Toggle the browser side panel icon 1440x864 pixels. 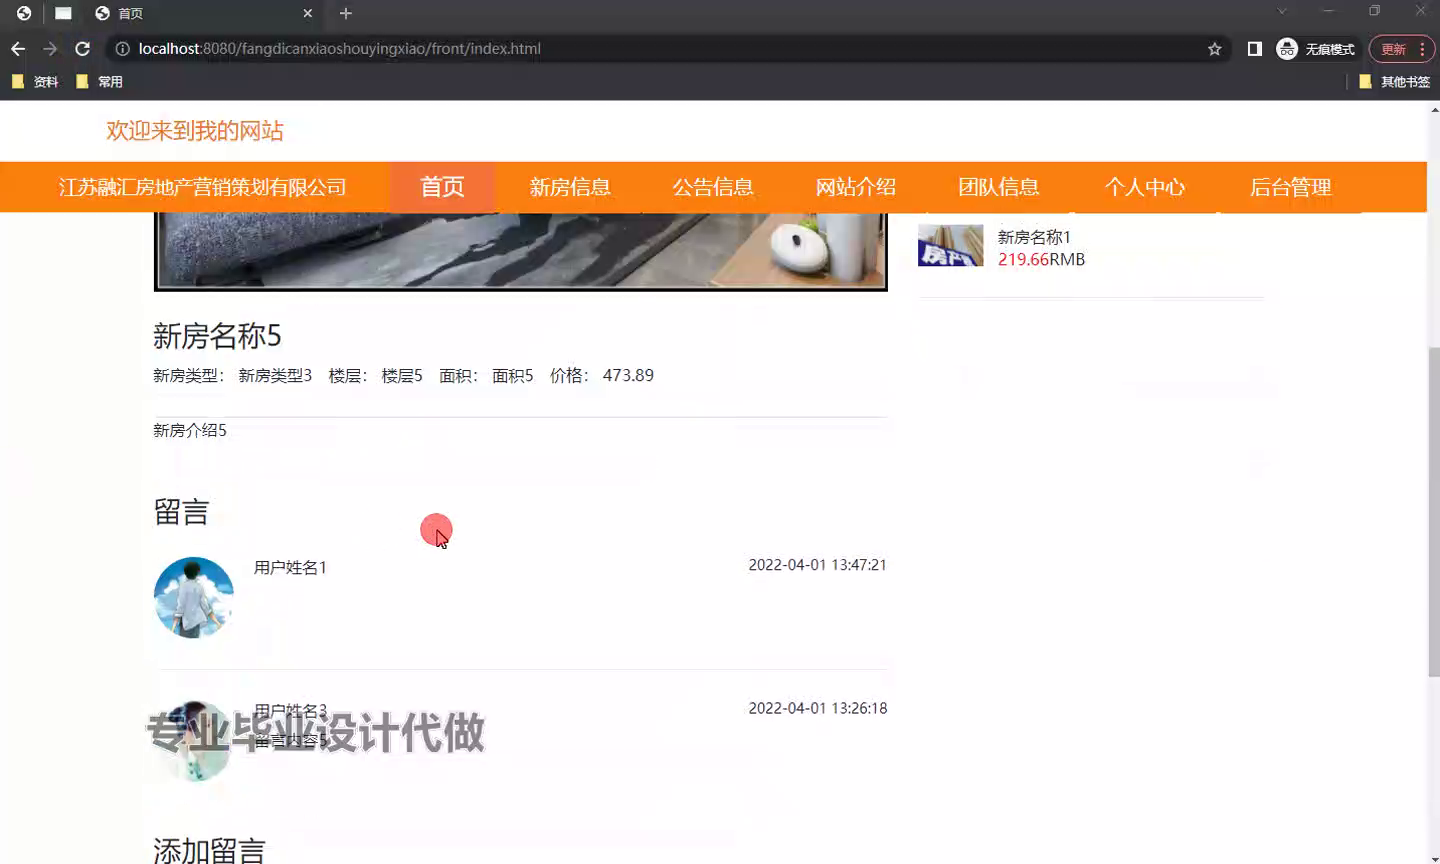tap(1254, 49)
